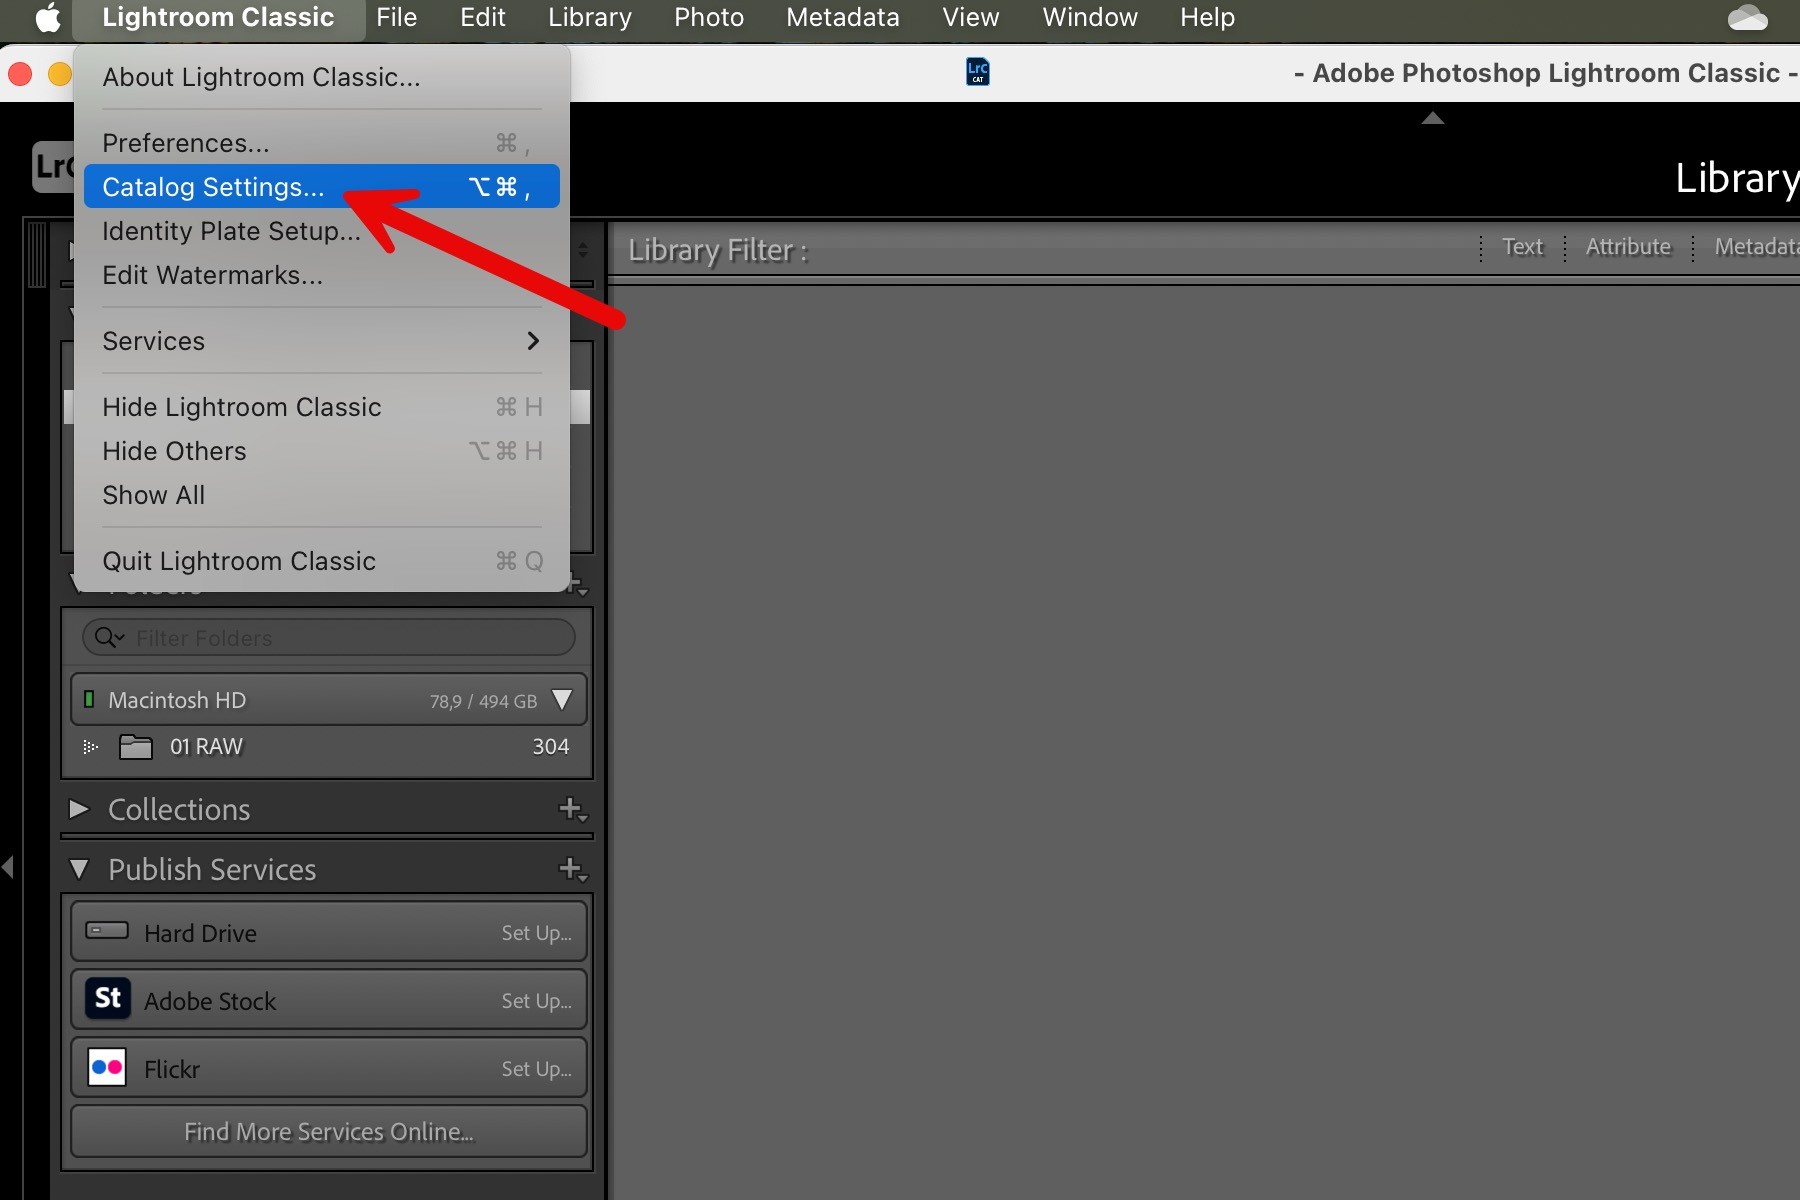Image resolution: width=1800 pixels, height=1200 pixels.
Task: Click the Filter Folders search field
Action: tap(329, 637)
